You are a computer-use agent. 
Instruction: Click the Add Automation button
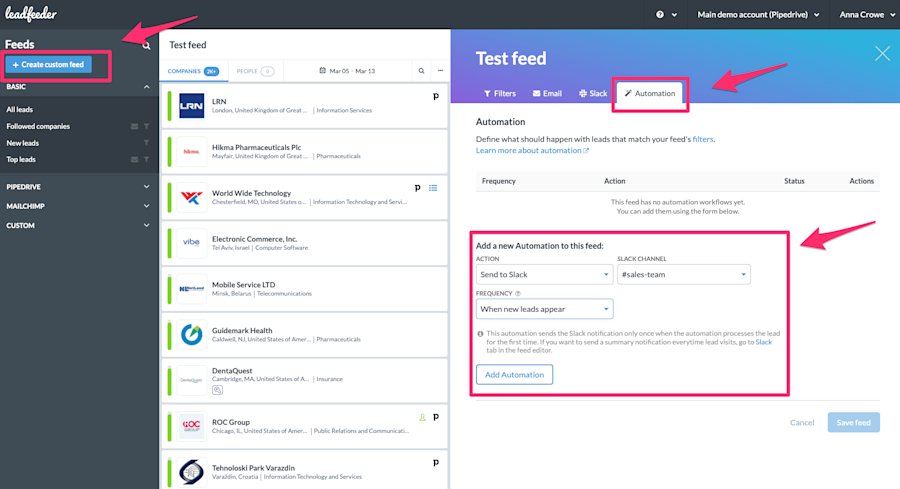coord(514,375)
